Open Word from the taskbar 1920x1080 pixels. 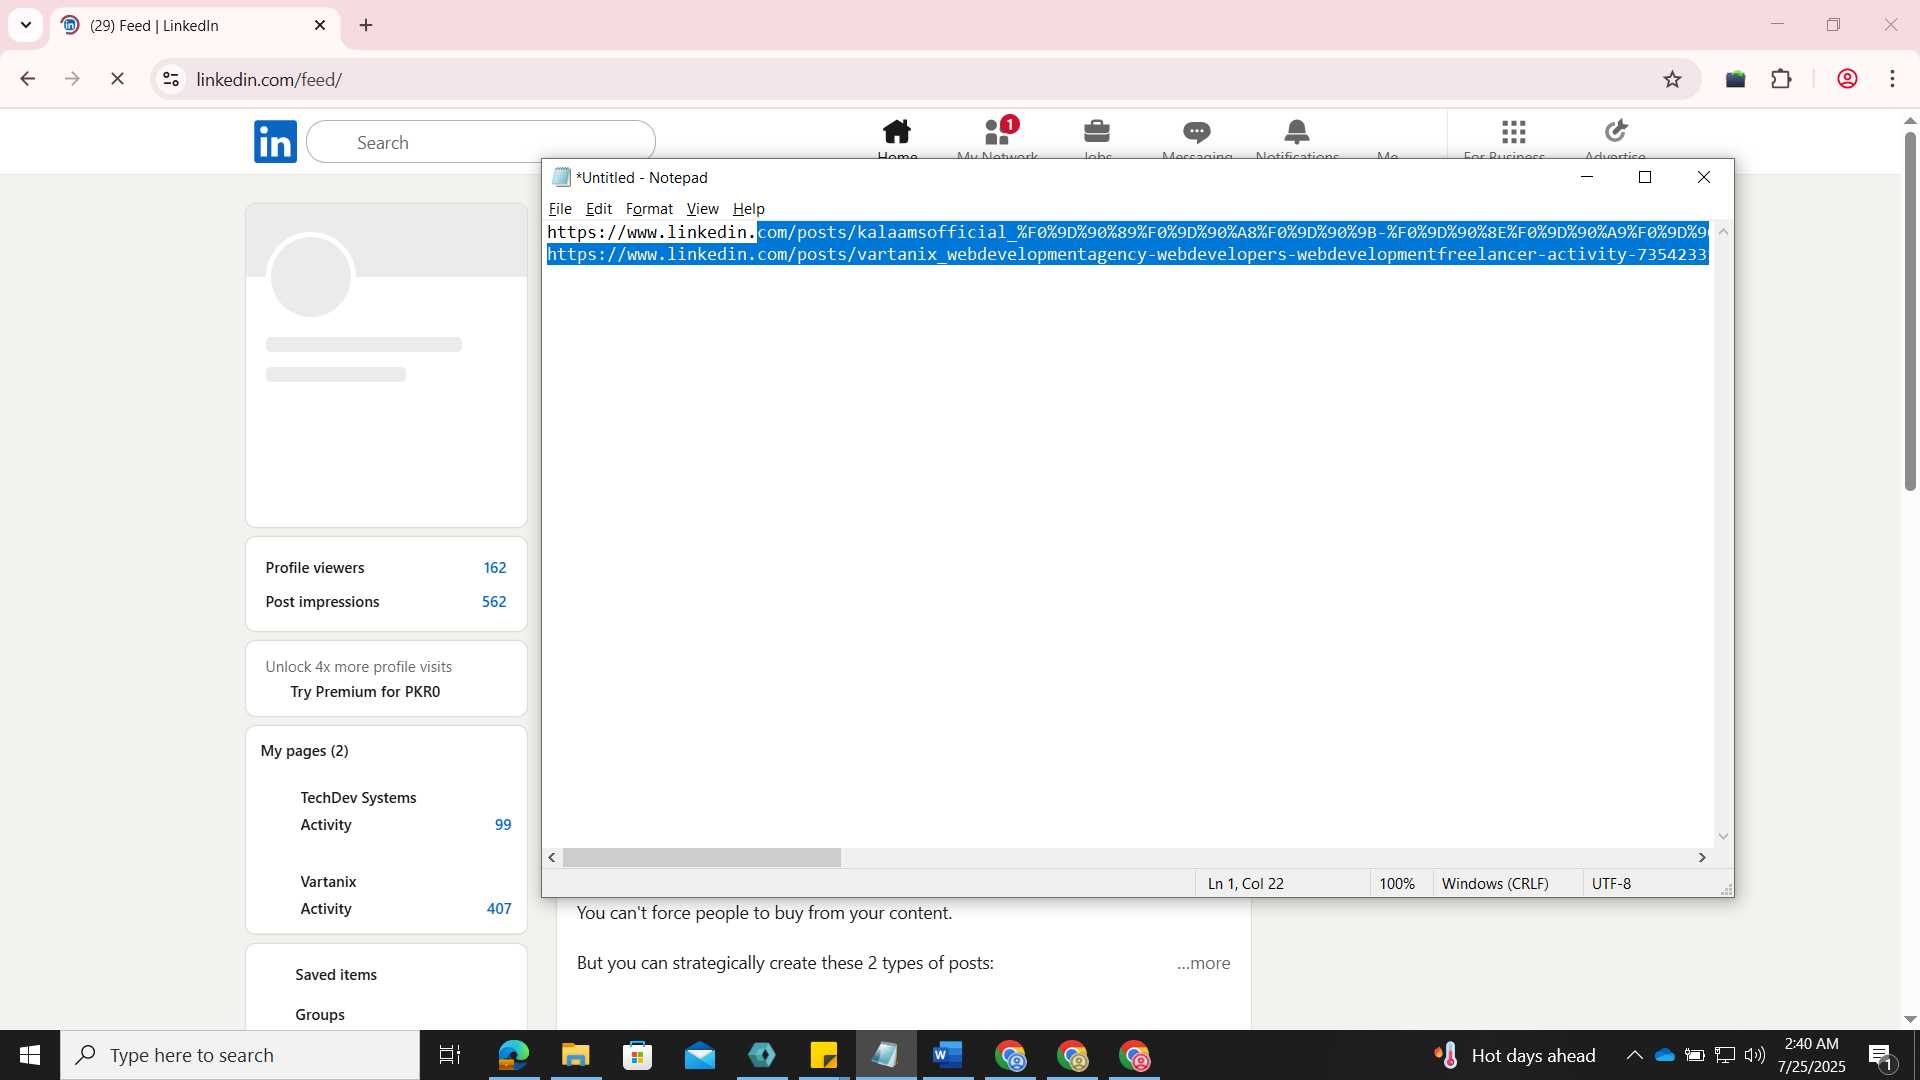(947, 1055)
